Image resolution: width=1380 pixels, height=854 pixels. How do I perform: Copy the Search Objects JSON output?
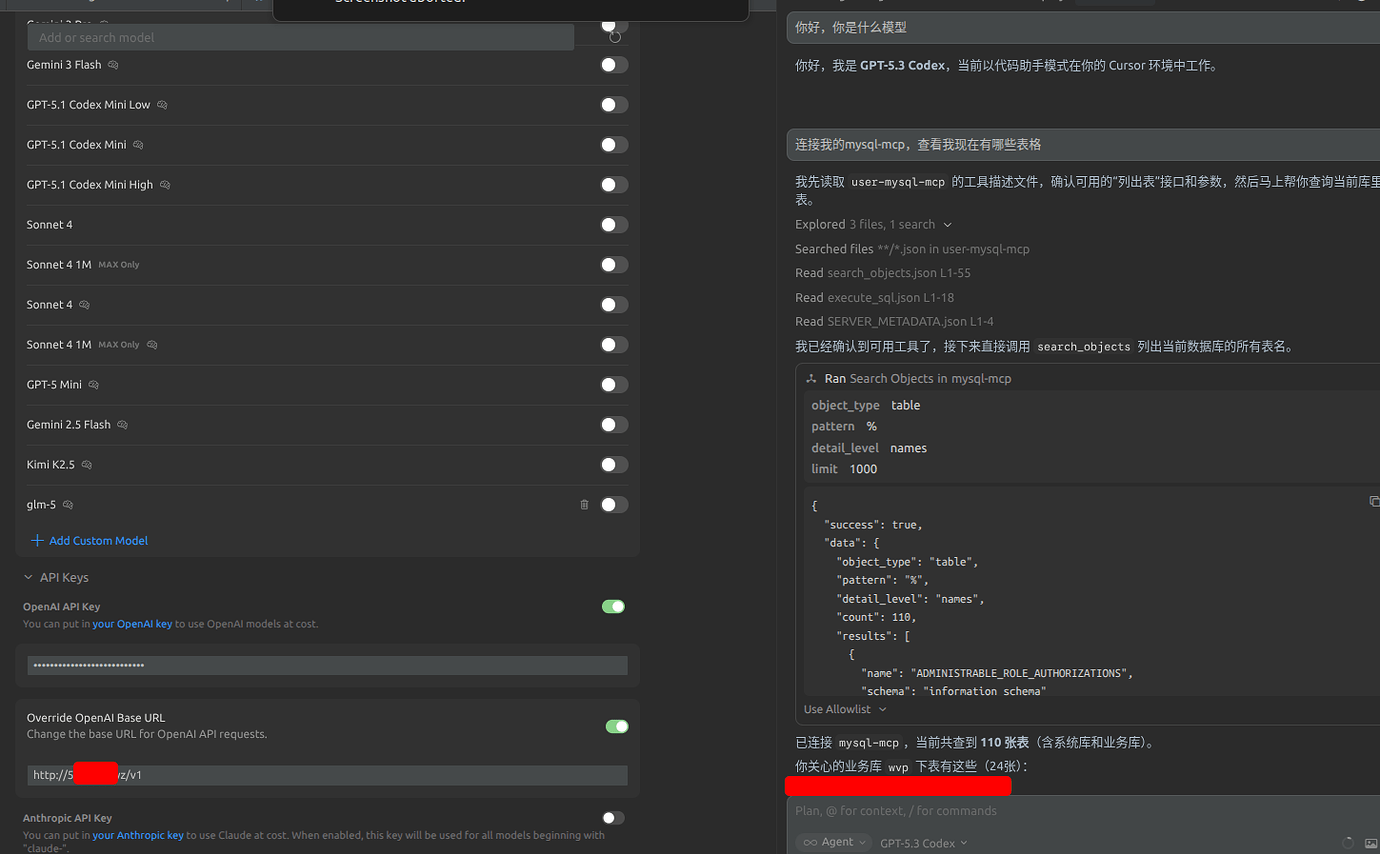1374,501
